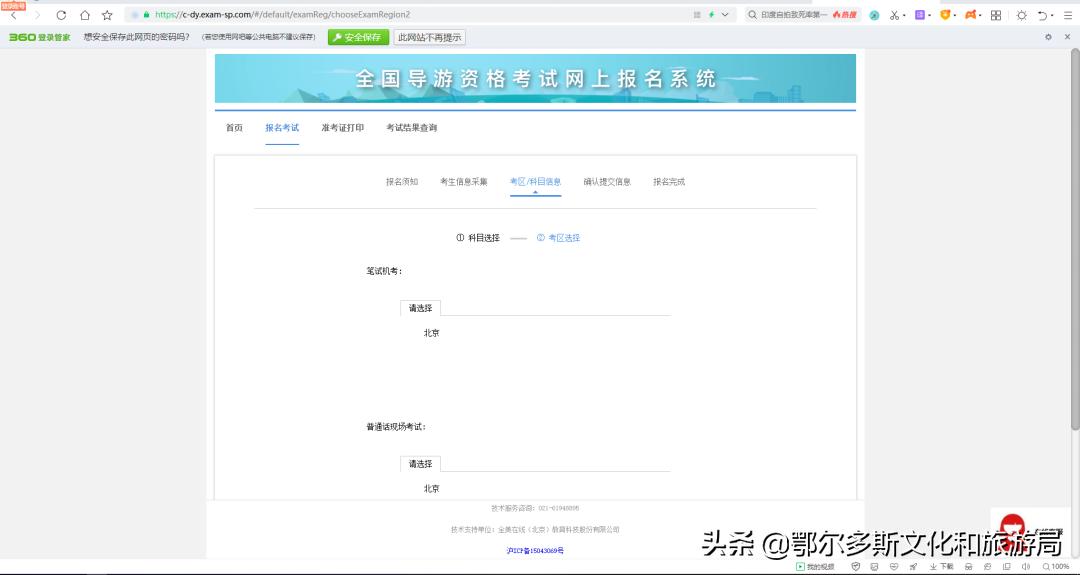Select sub-step ① 科目选择

pyautogui.click(x=478, y=238)
